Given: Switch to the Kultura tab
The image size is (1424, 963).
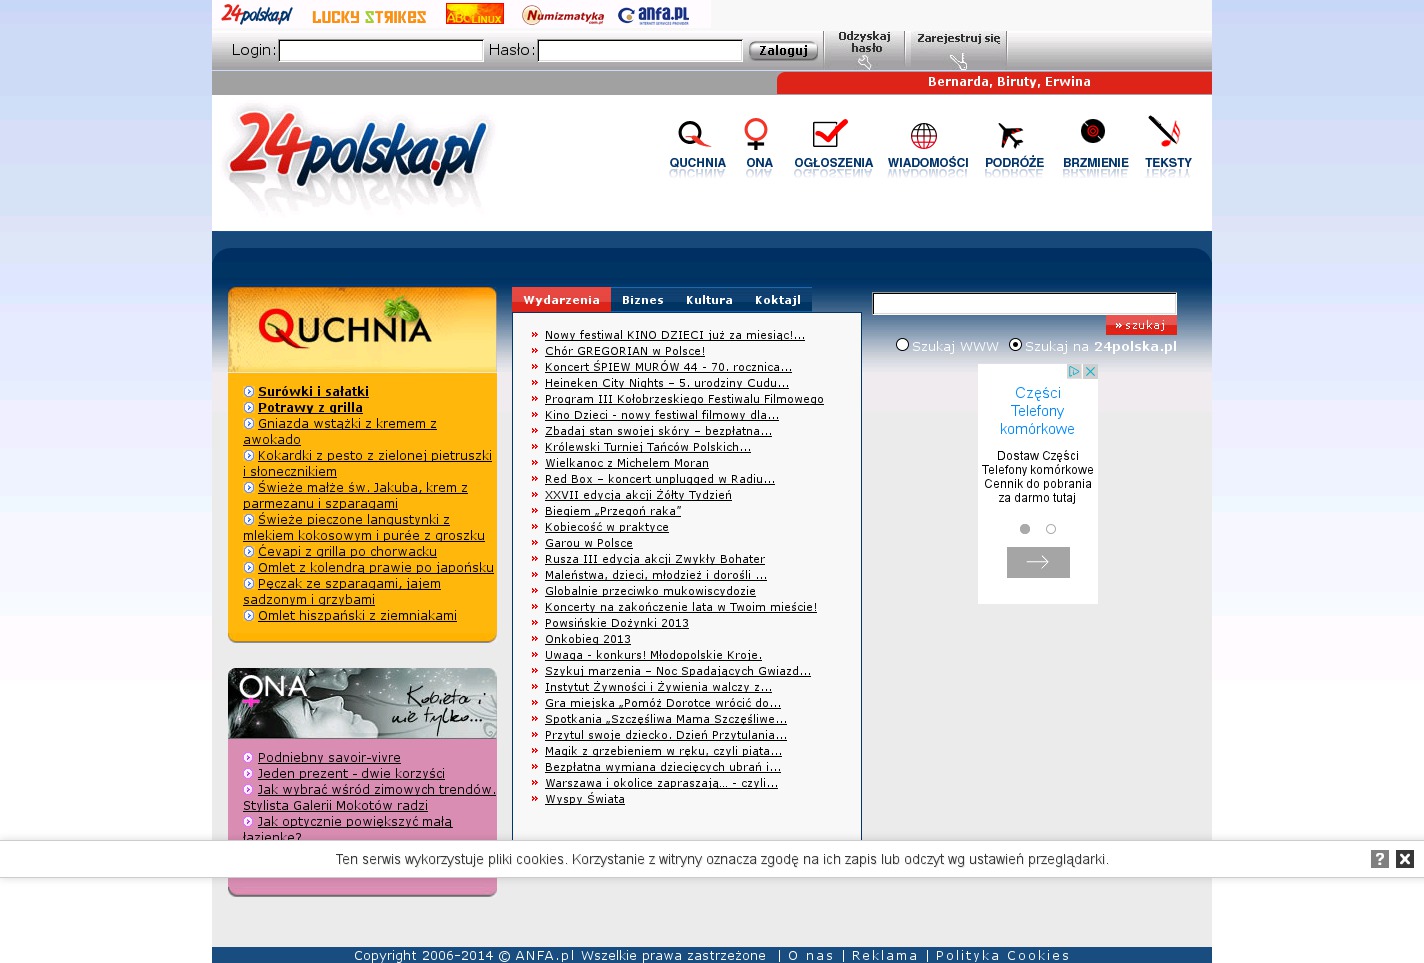Looking at the screenshot, I should [709, 300].
